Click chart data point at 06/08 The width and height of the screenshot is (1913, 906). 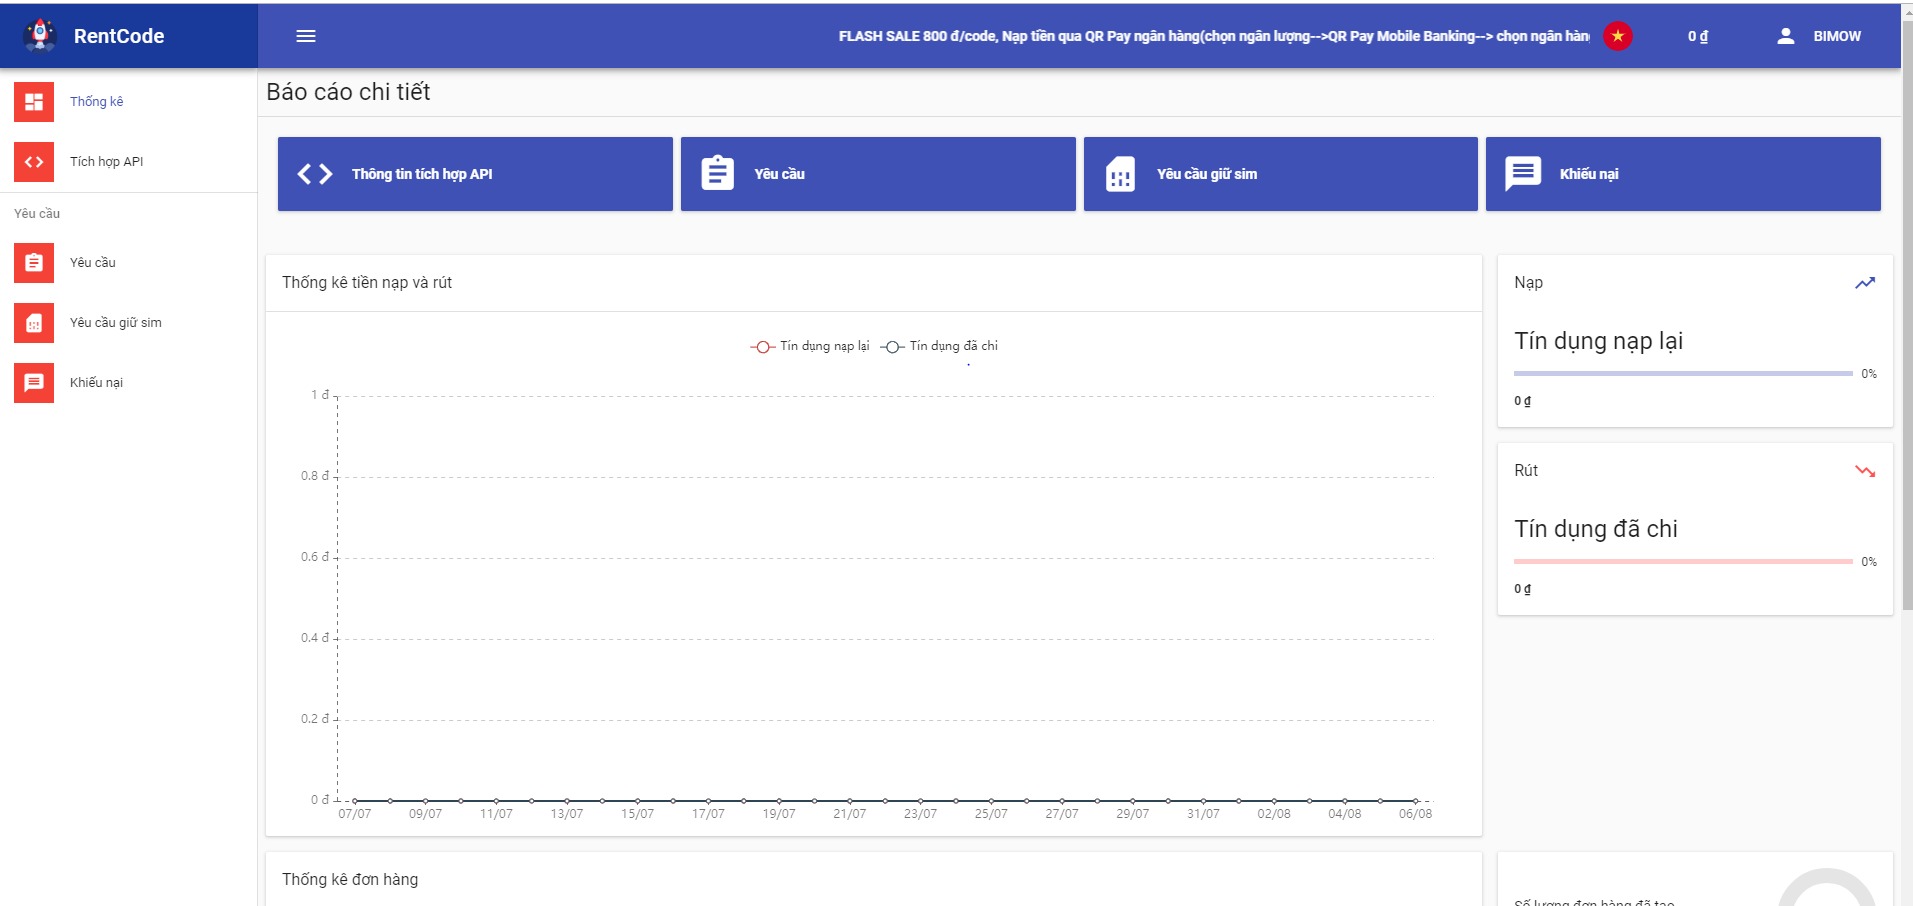pos(1415,801)
